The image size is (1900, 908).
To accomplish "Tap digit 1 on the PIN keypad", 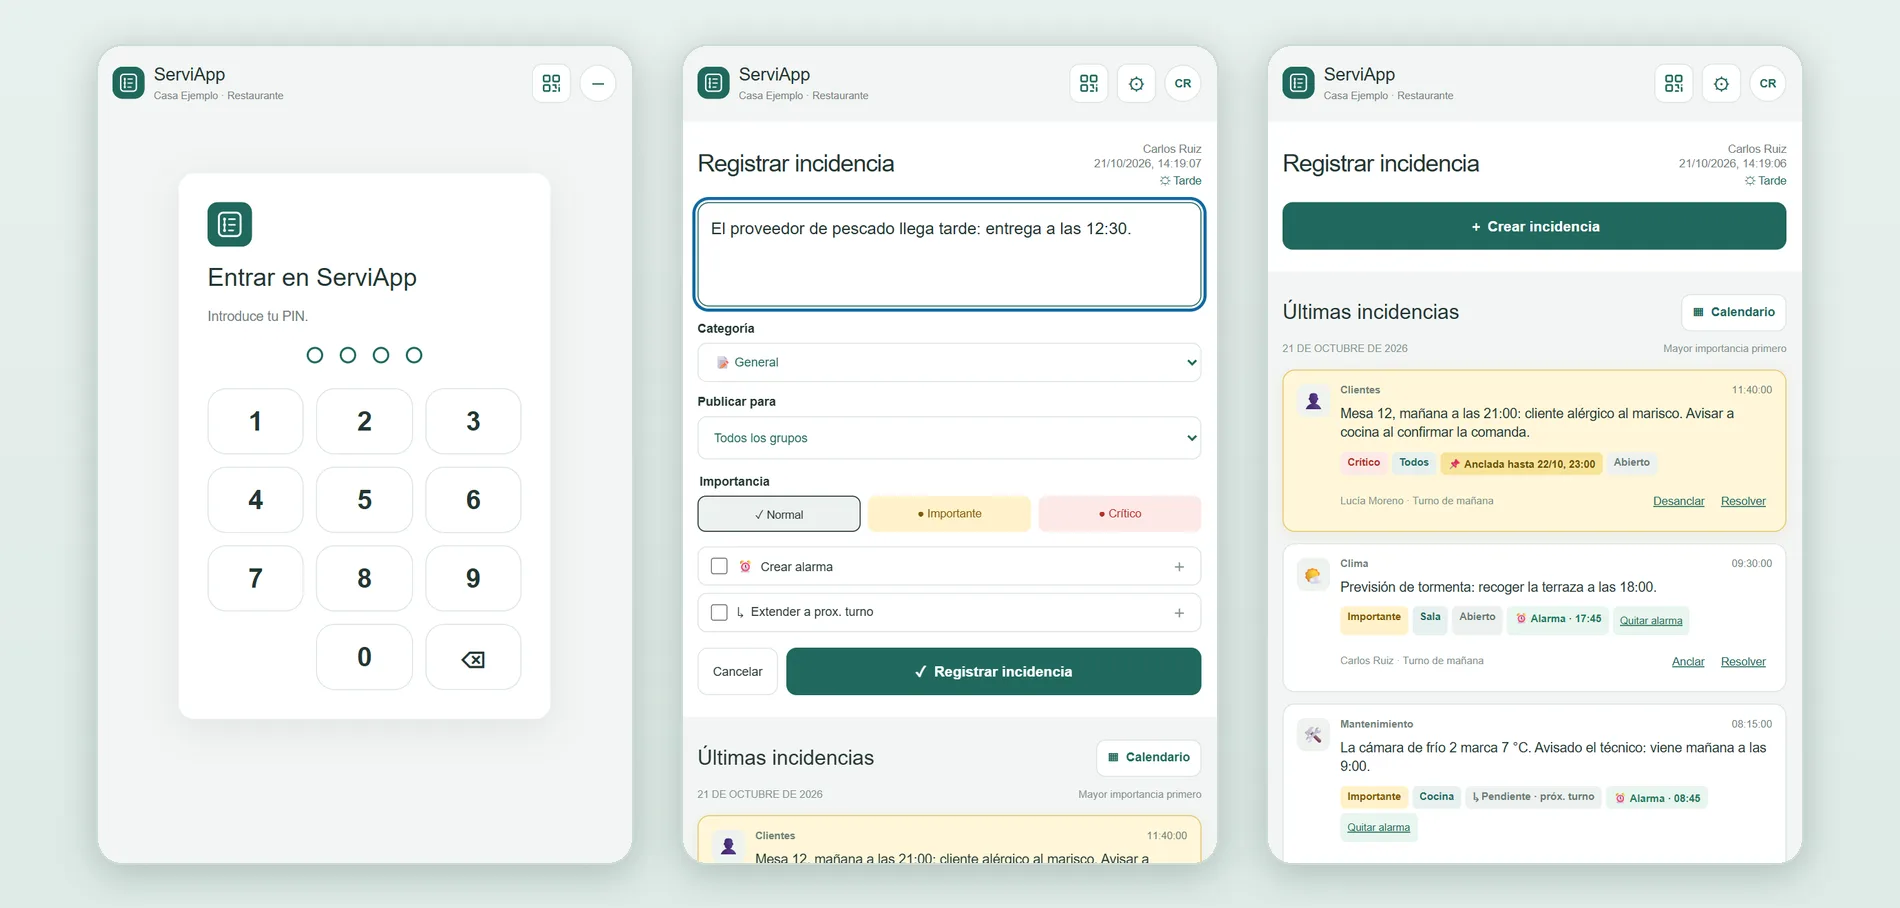I will tap(255, 421).
